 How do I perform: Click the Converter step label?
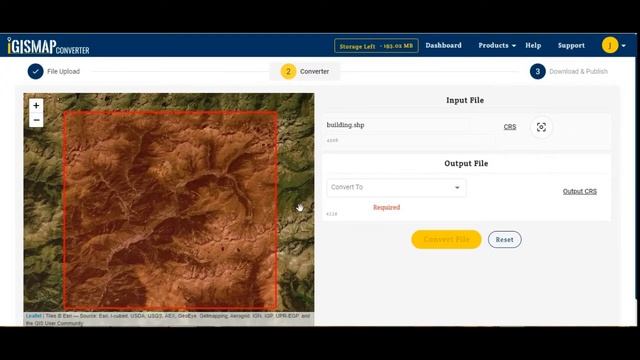(314, 71)
